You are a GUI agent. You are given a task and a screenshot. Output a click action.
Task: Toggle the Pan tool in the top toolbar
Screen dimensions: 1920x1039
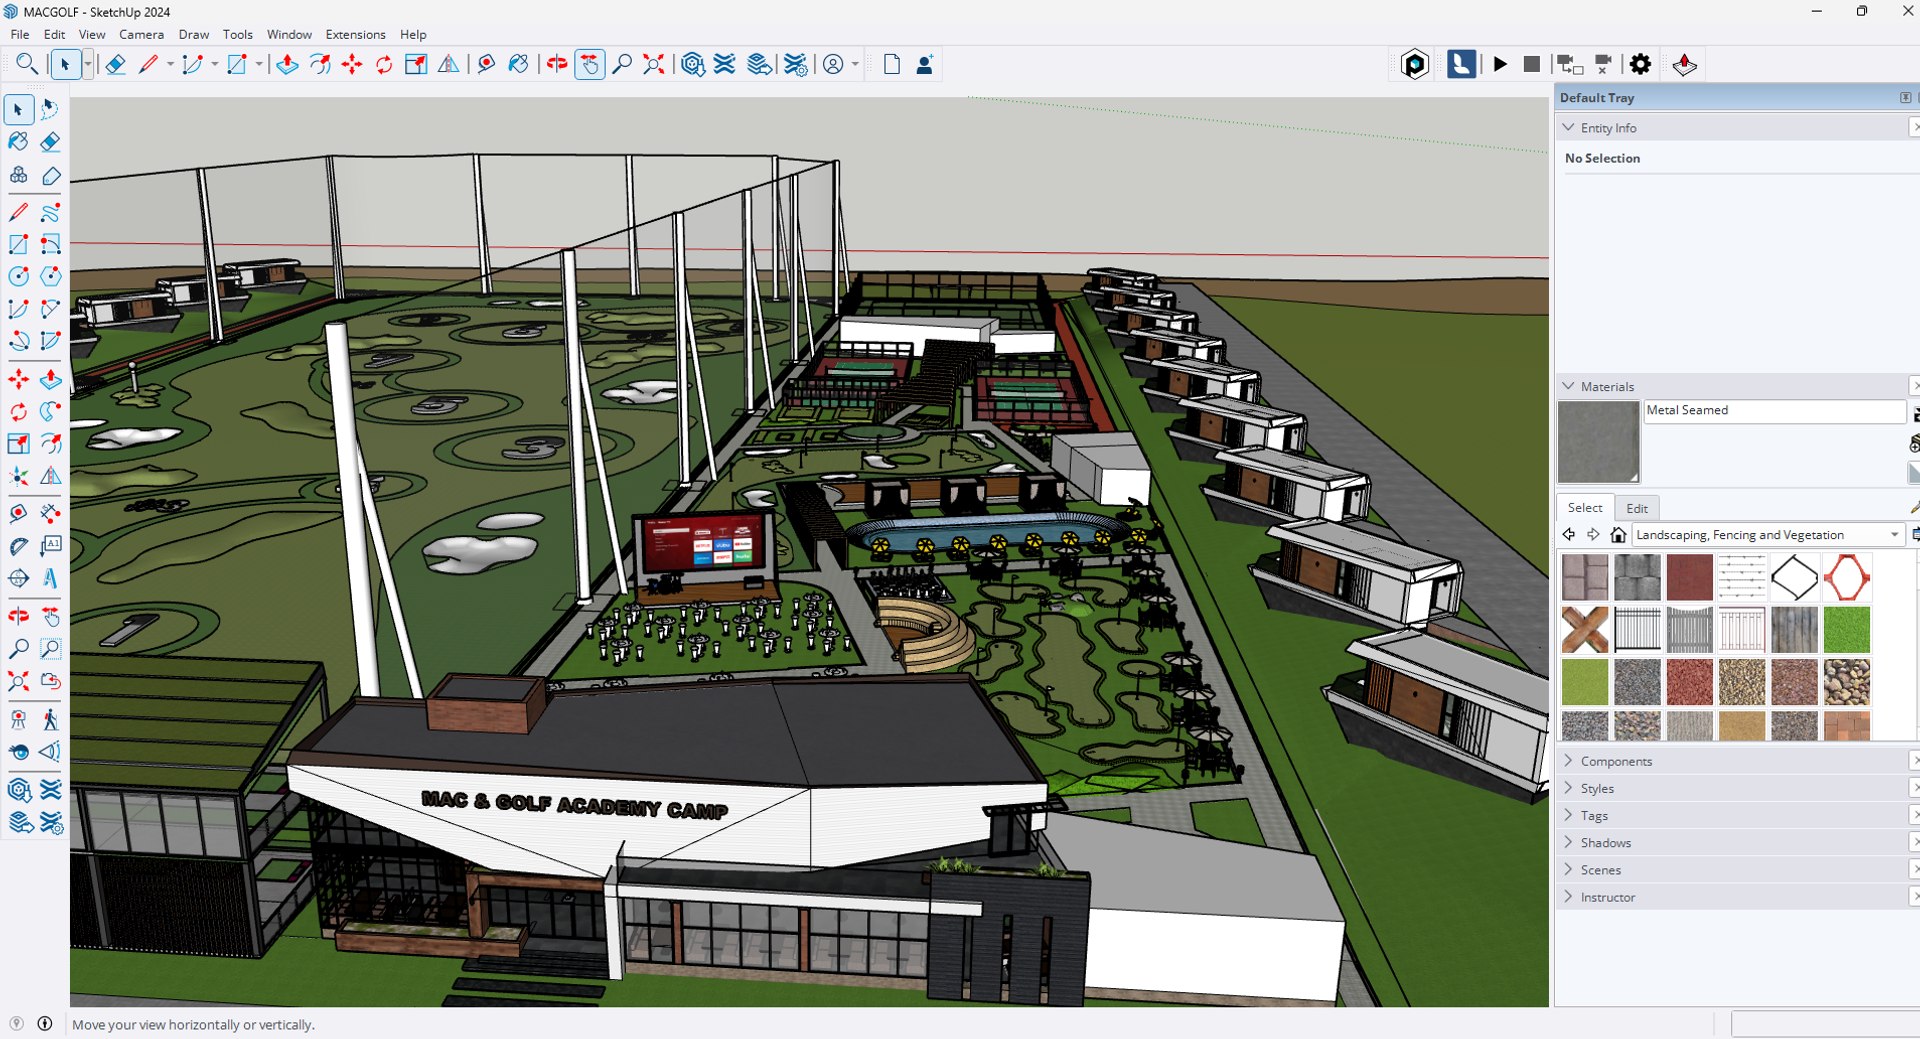pyautogui.click(x=590, y=64)
